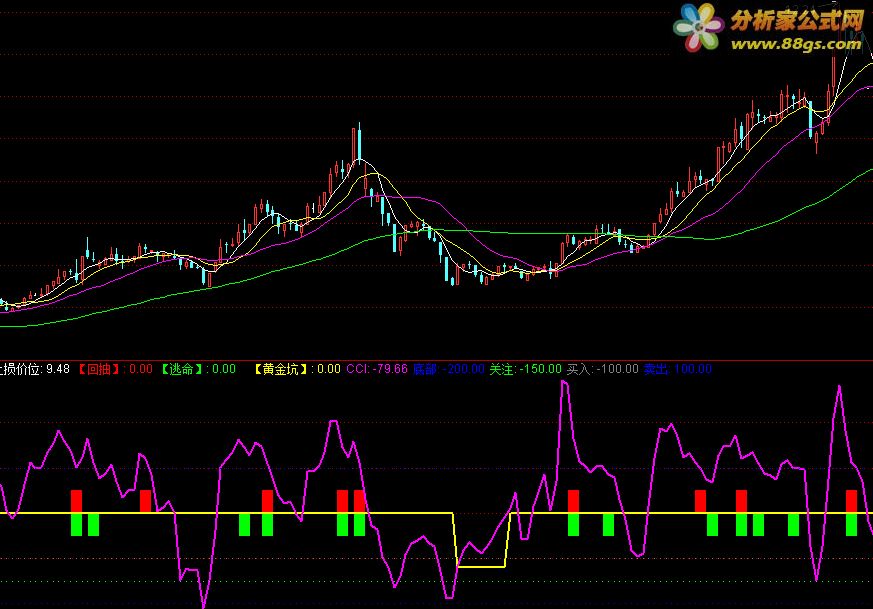This screenshot has width=873, height=609.
Task: Click the 损价位: 9.48 stop-loss value label
Action: tap(35, 369)
